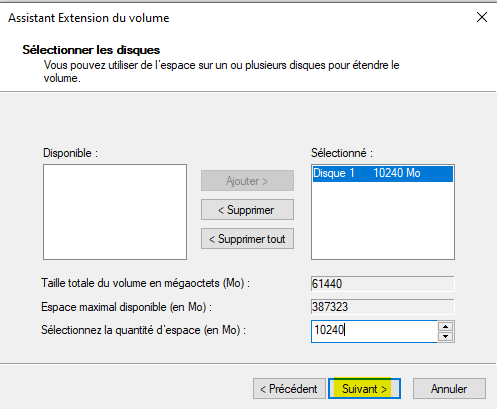Click the Sélectionner les disques heading
497x409 pixels.
click(91, 50)
